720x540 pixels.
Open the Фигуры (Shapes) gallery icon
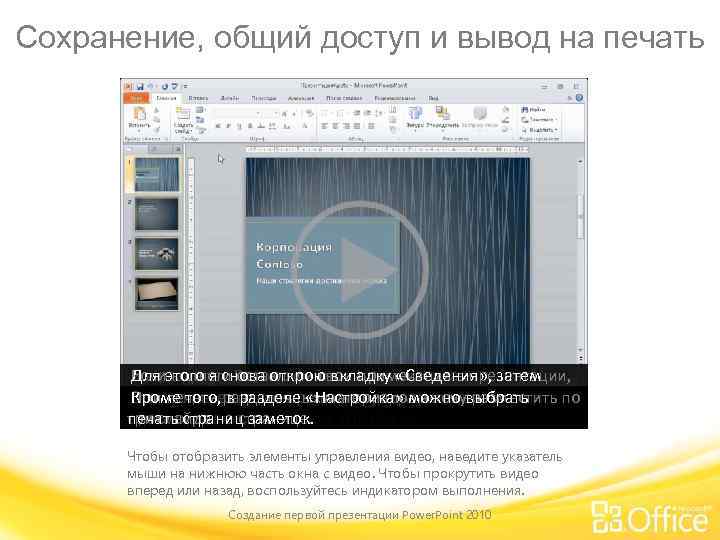[x=415, y=114]
